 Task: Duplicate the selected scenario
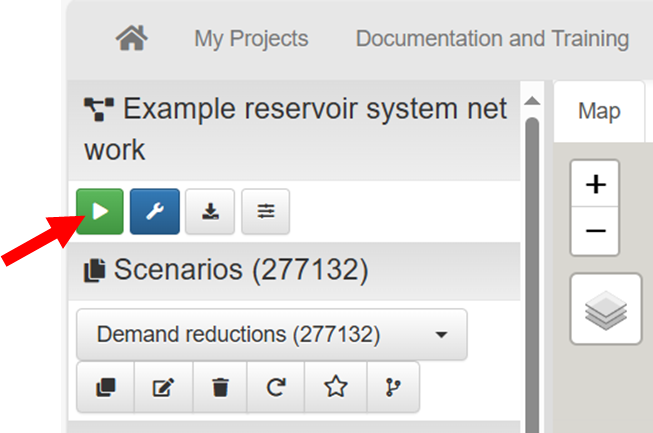pyautogui.click(x=104, y=388)
